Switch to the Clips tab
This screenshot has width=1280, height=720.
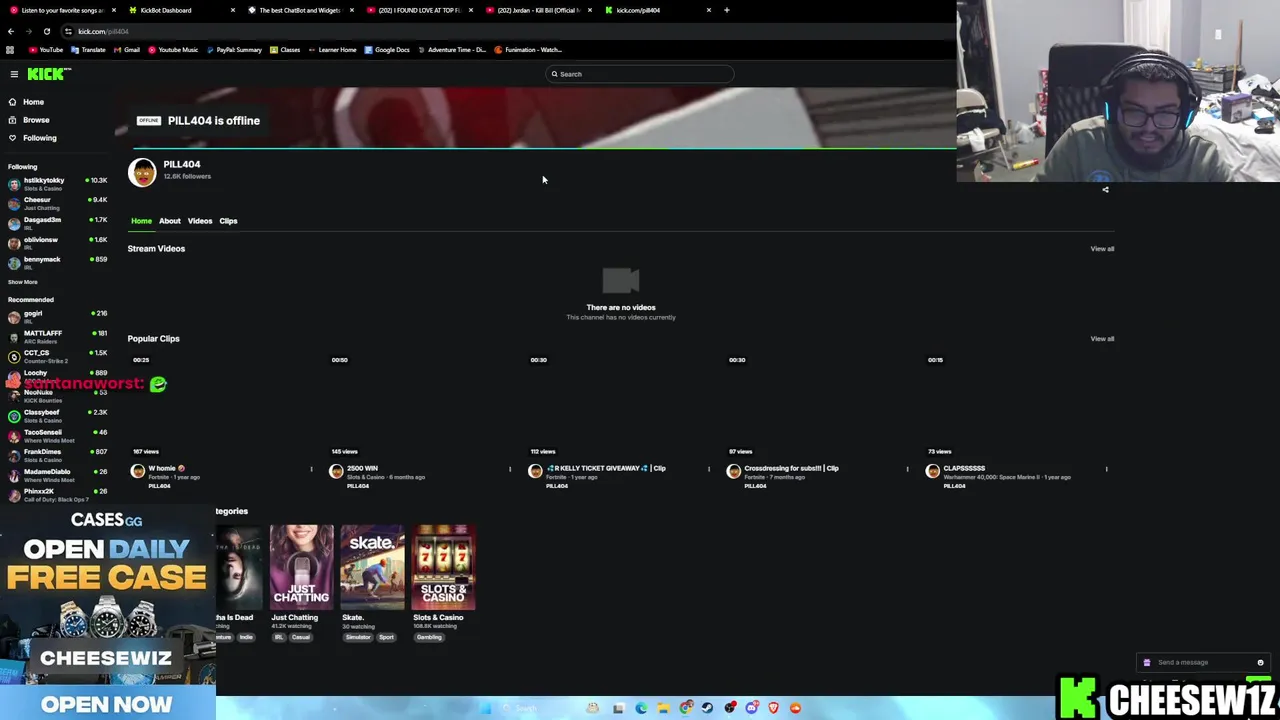[x=228, y=221]
